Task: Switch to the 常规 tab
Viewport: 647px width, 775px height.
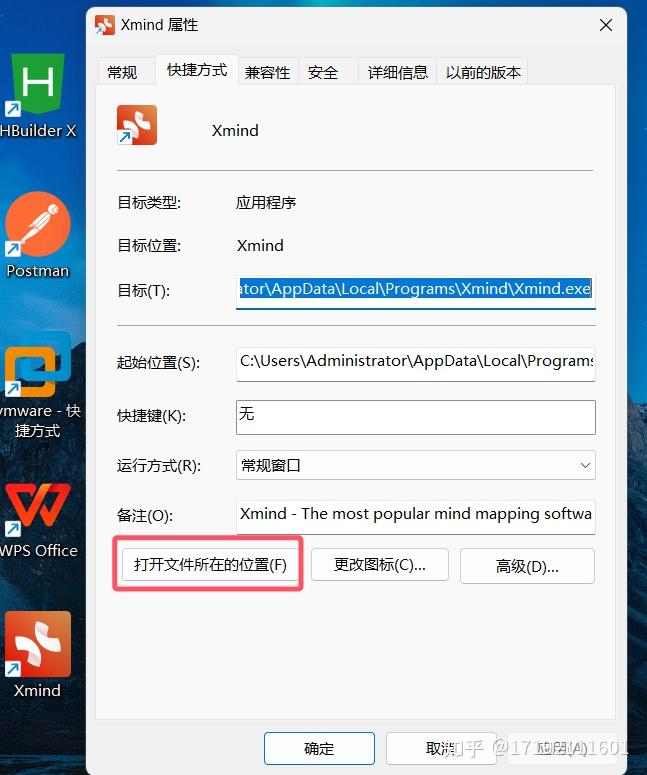Action: (x=122, y=73)
